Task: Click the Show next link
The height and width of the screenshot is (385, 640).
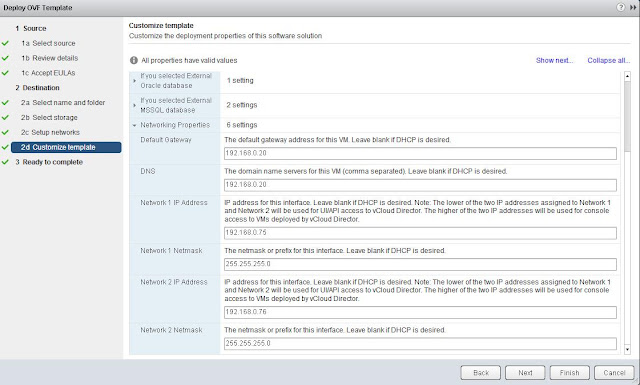Action: pos(554,60)
